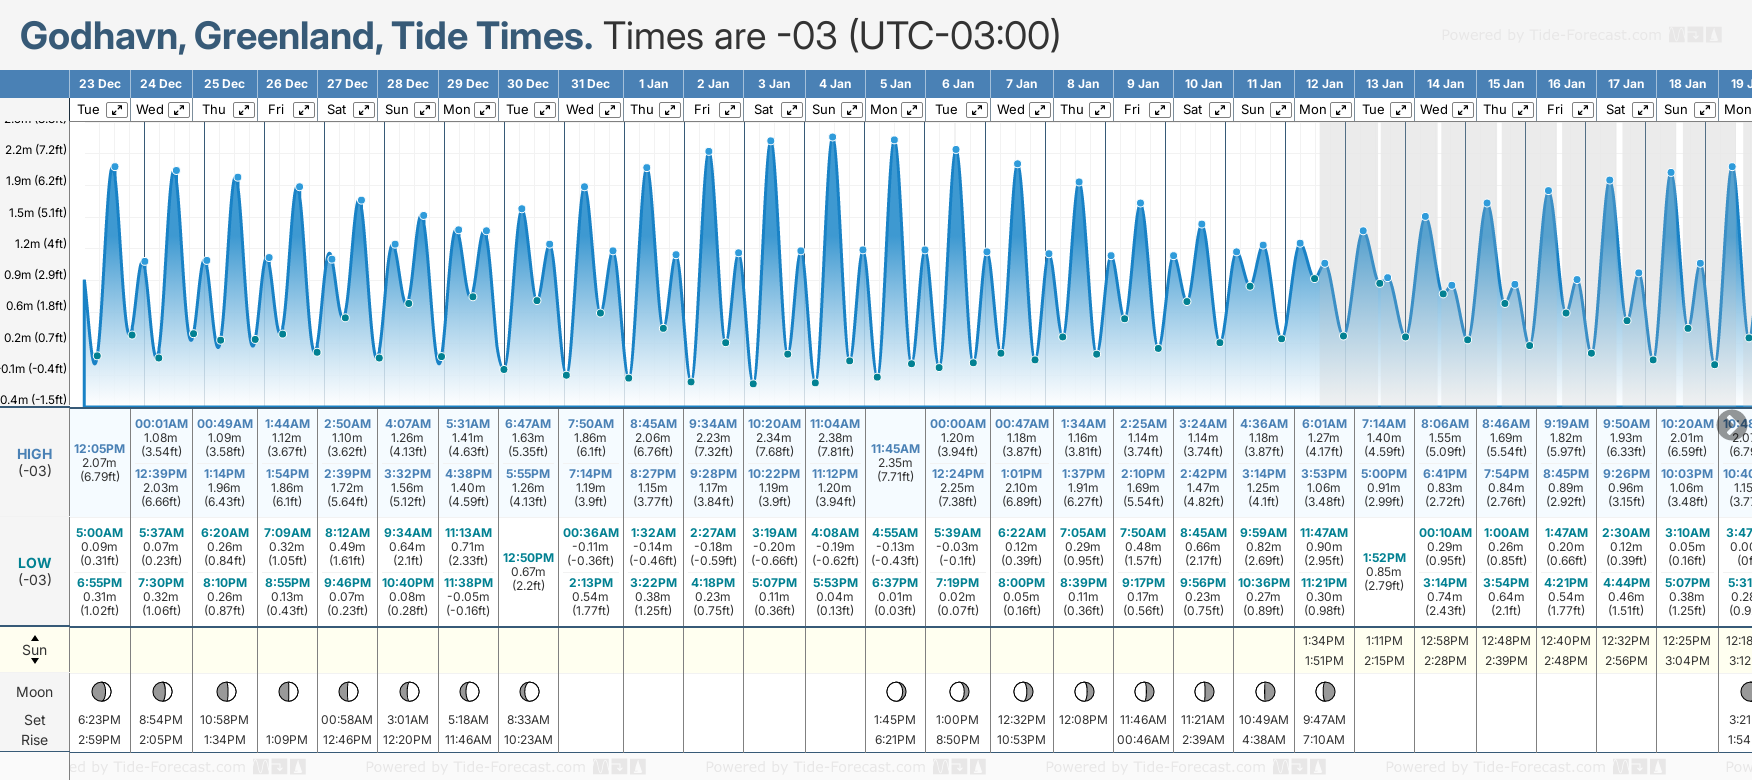
Task: Click the moon phase icon for 12 Jan
Action: 1325,691
